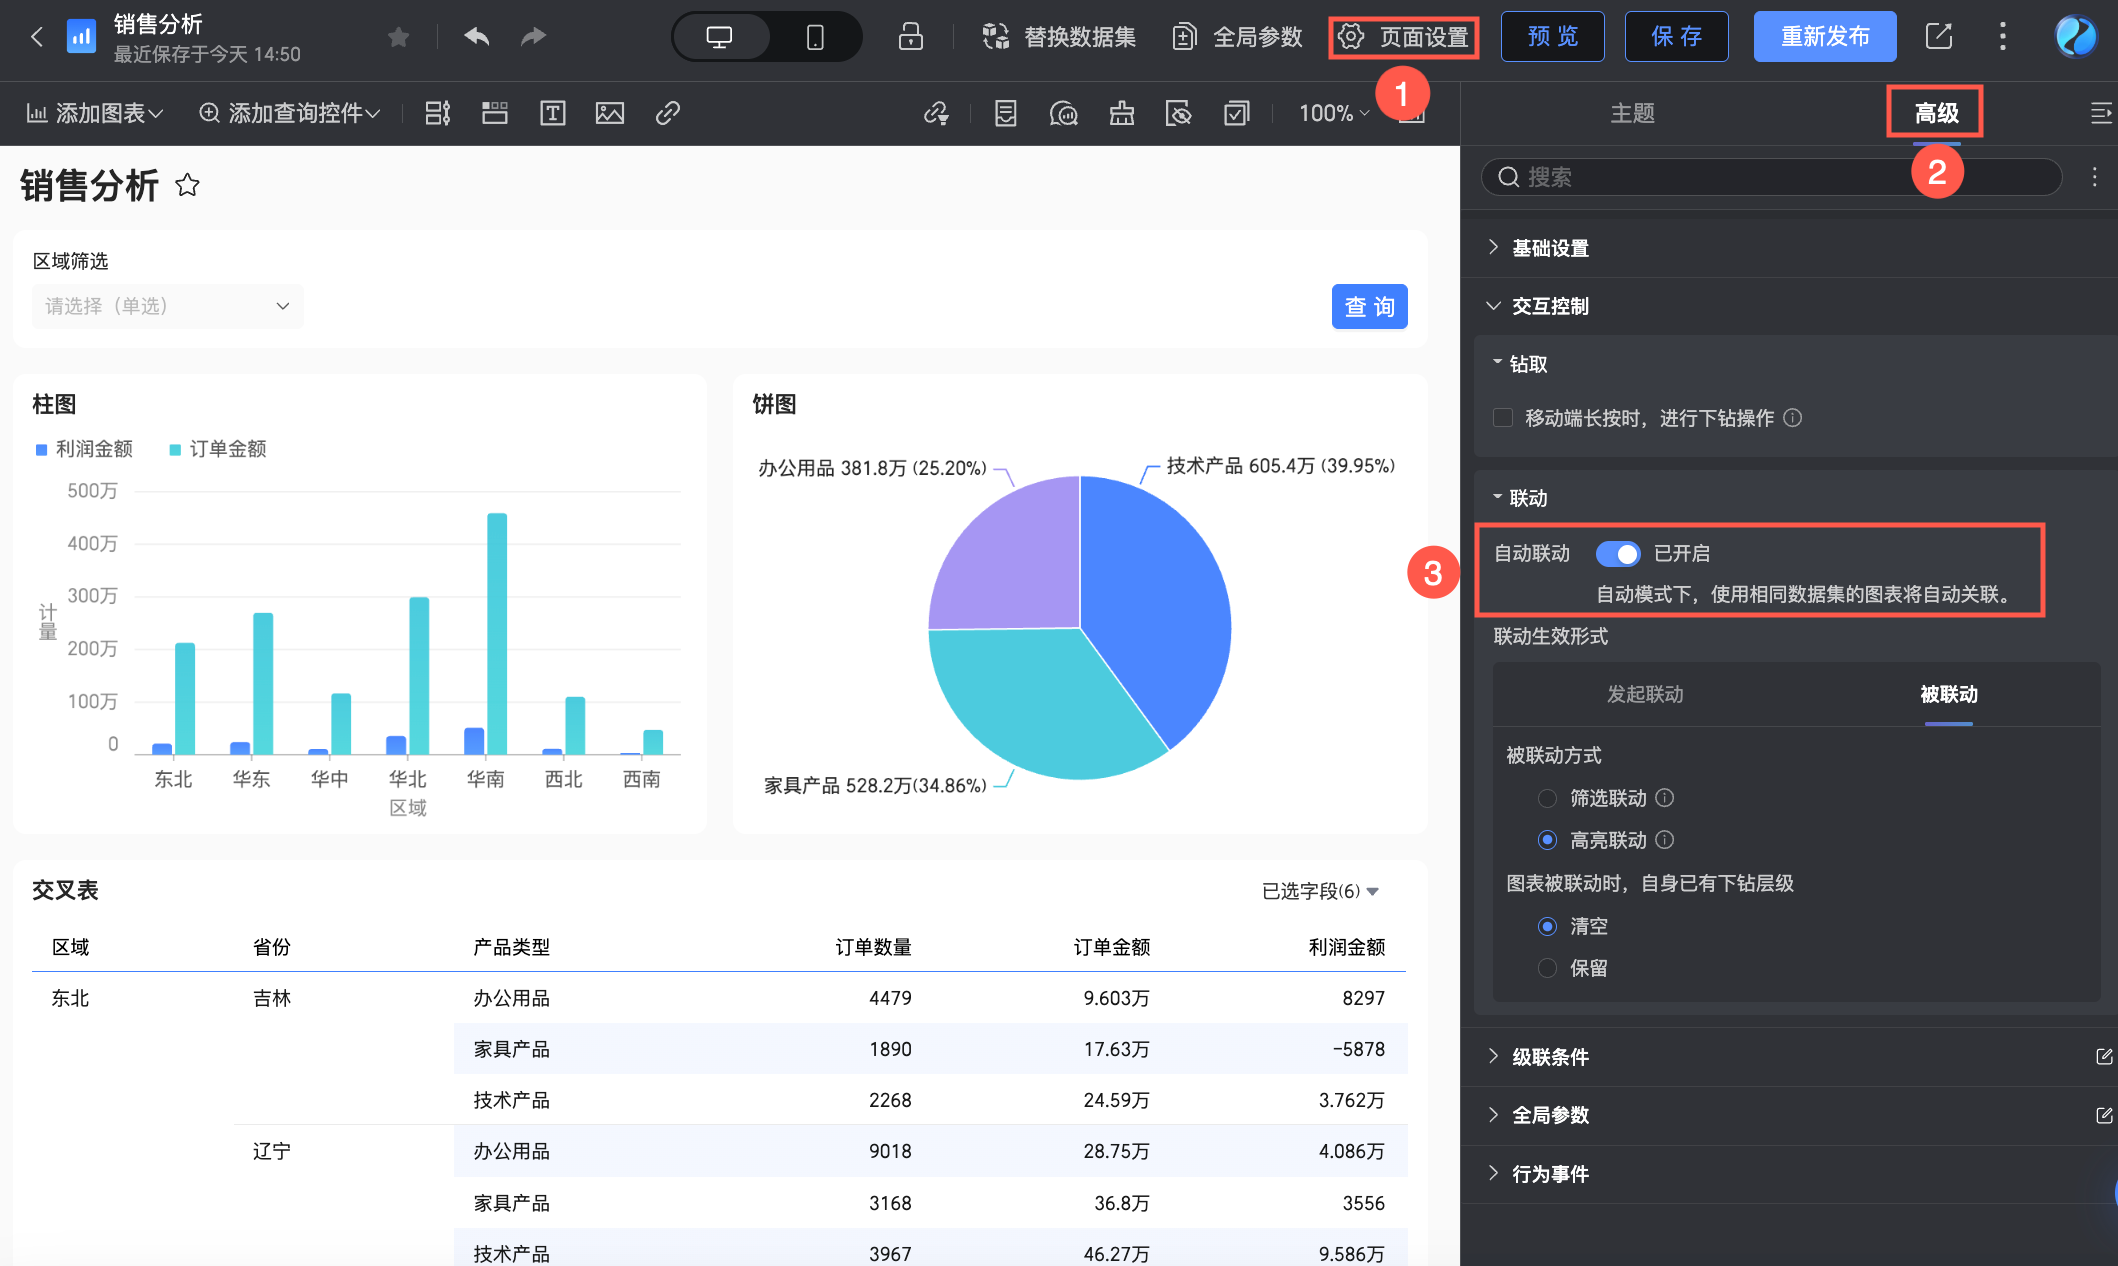2118x1266 pixels.
Task: Click 替换数据集 in the header
Action: [x=1058, y=37]
